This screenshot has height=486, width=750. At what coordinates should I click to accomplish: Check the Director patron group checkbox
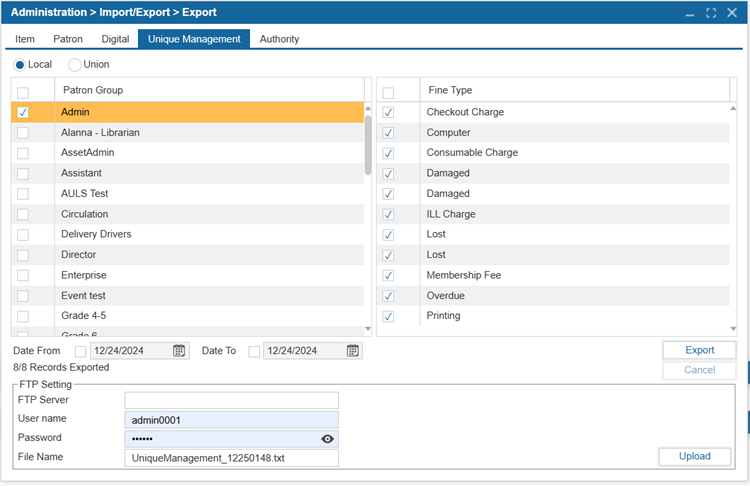(x=23, y=255)
